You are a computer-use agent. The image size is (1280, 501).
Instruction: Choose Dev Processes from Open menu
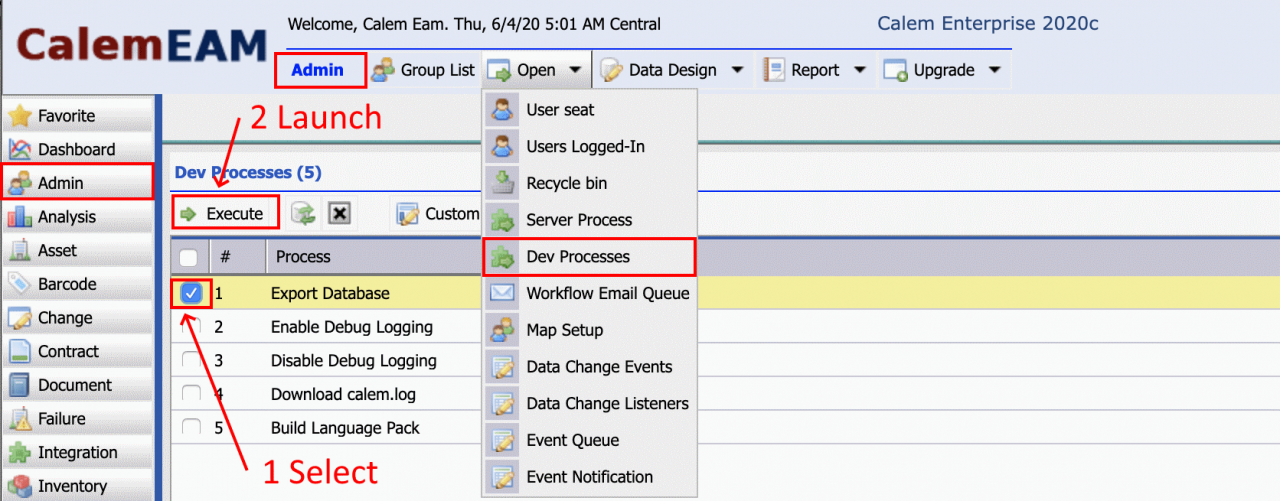pyautogui.click(x=589, y=257)
